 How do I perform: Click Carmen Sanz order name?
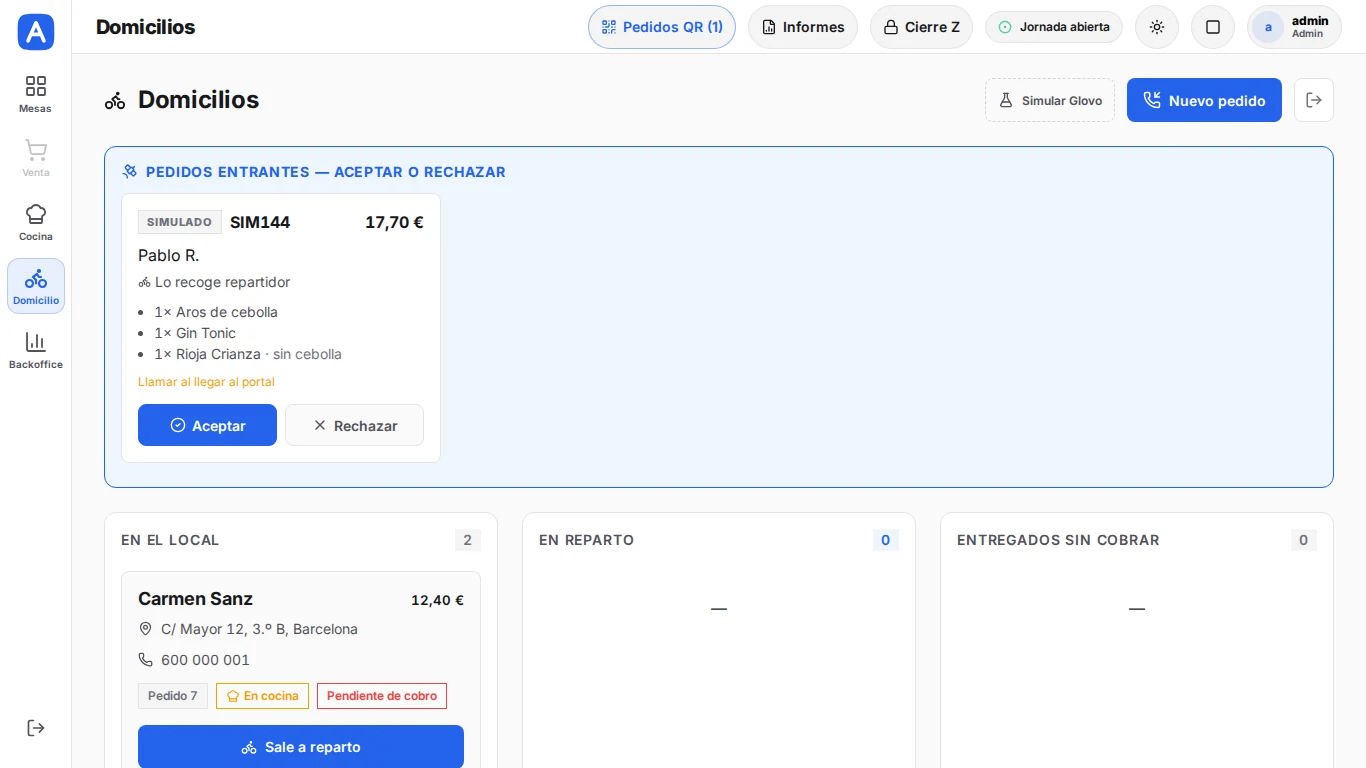tap(195, 599)
